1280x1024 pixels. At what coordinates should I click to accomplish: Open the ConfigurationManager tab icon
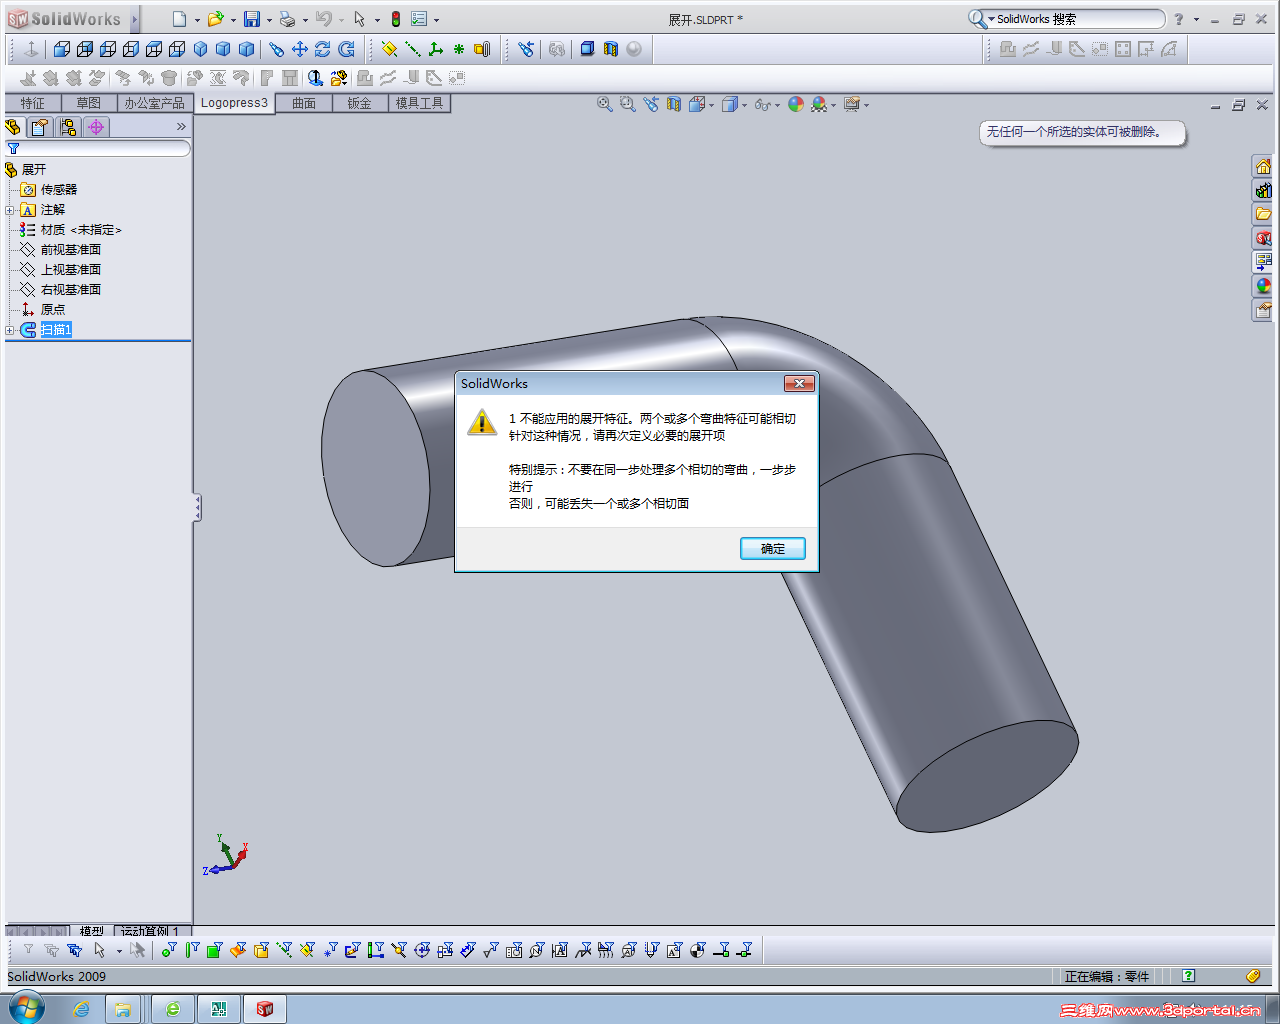[x=68, y=127]
